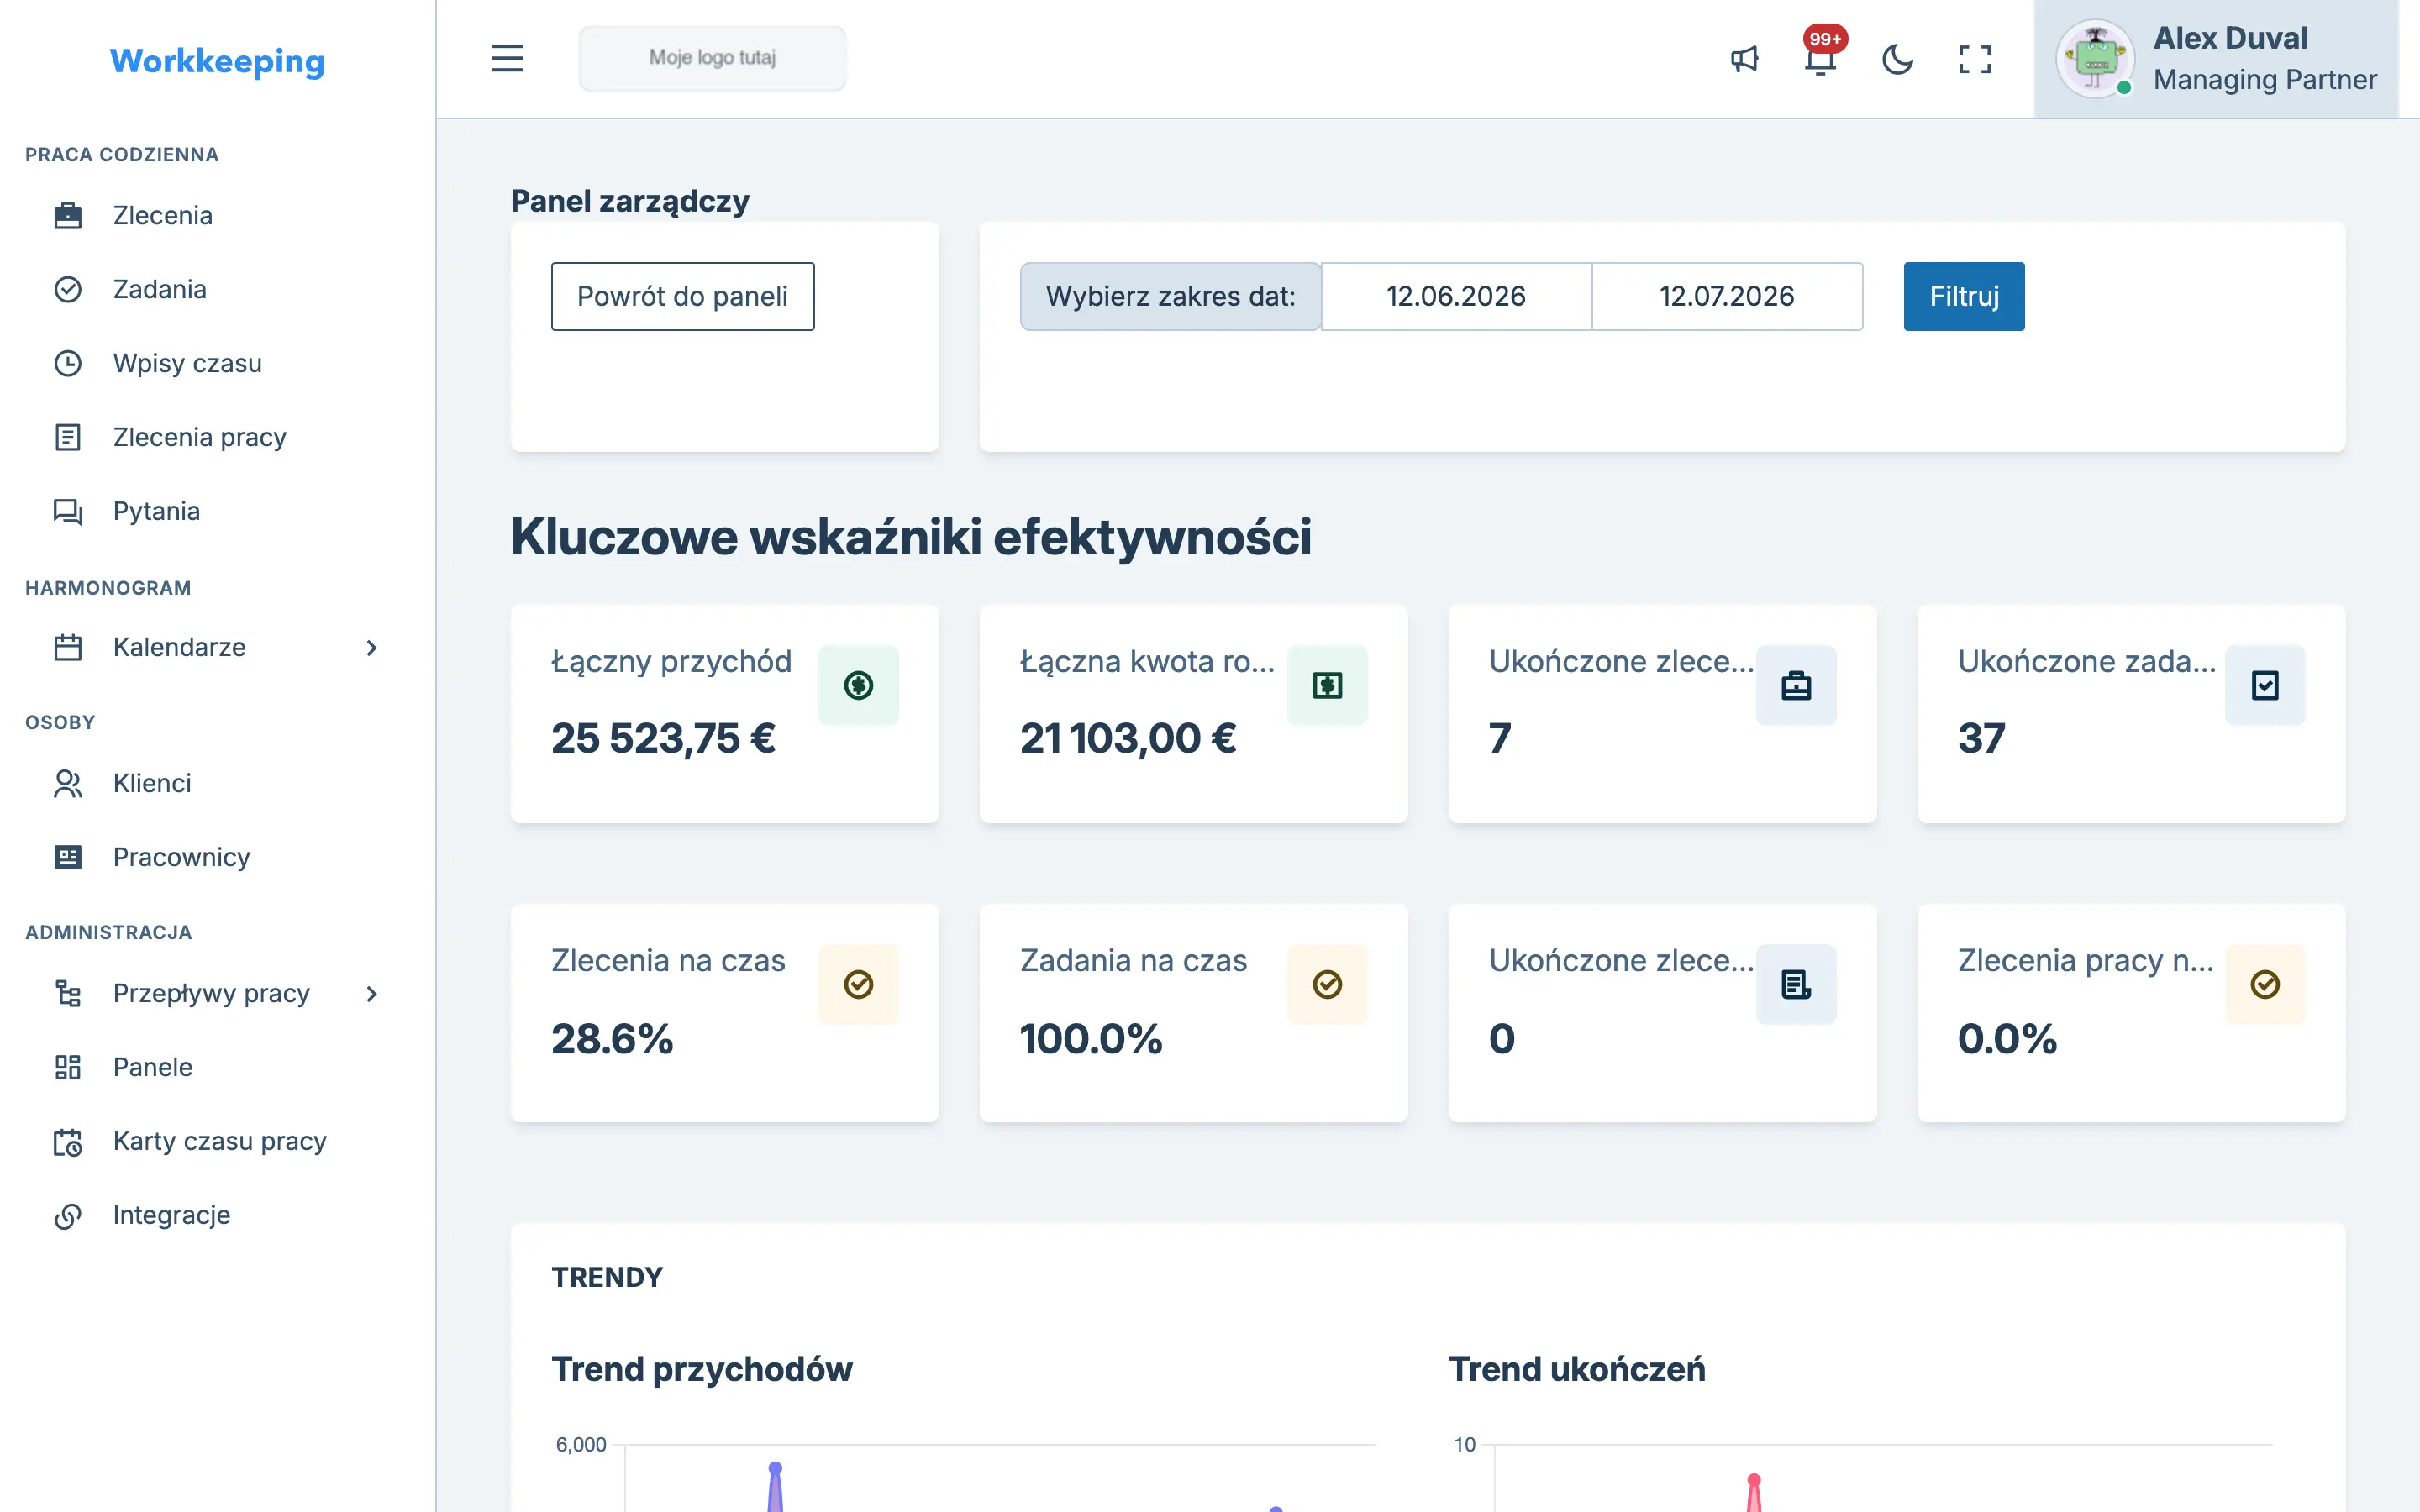Click briefcase icon on card showing 7
2420x1512 pixels.
[1796, 685]
